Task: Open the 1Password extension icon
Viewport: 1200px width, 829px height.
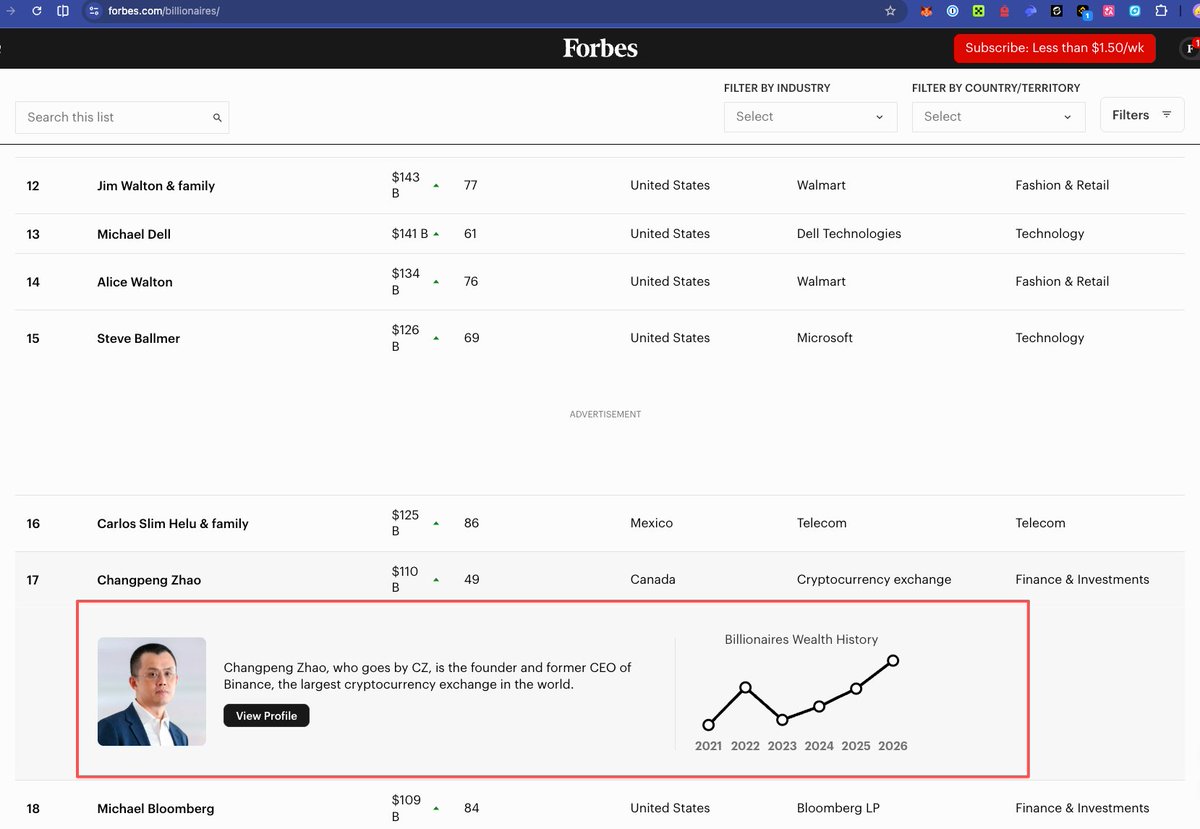Action: (953, 11)
